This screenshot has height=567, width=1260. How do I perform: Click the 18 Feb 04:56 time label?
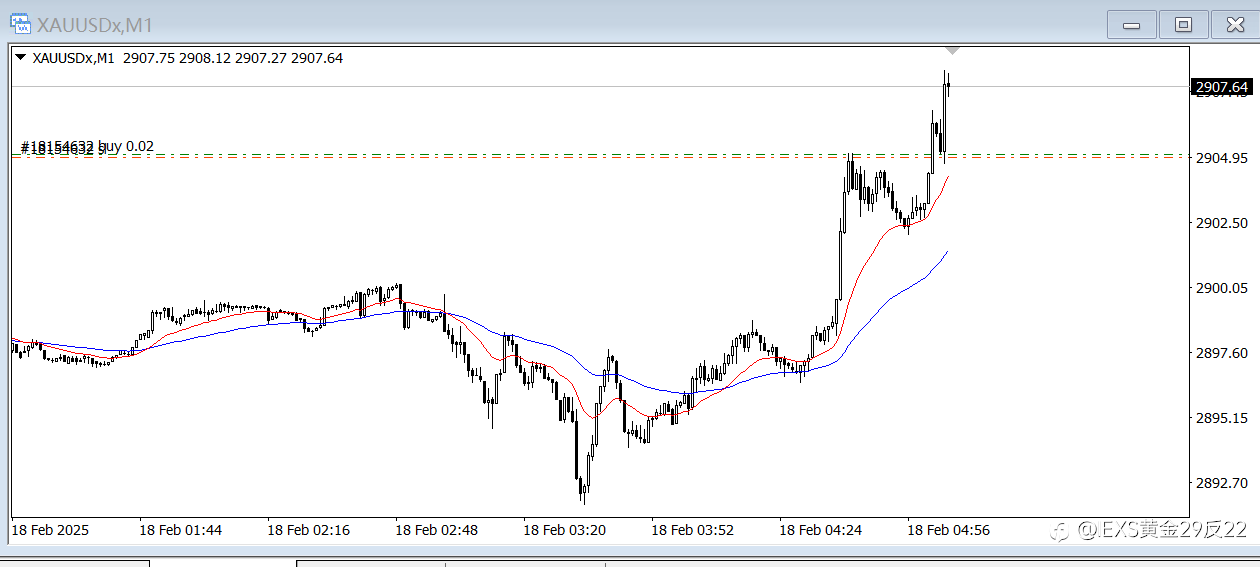(x=948, y=530)
